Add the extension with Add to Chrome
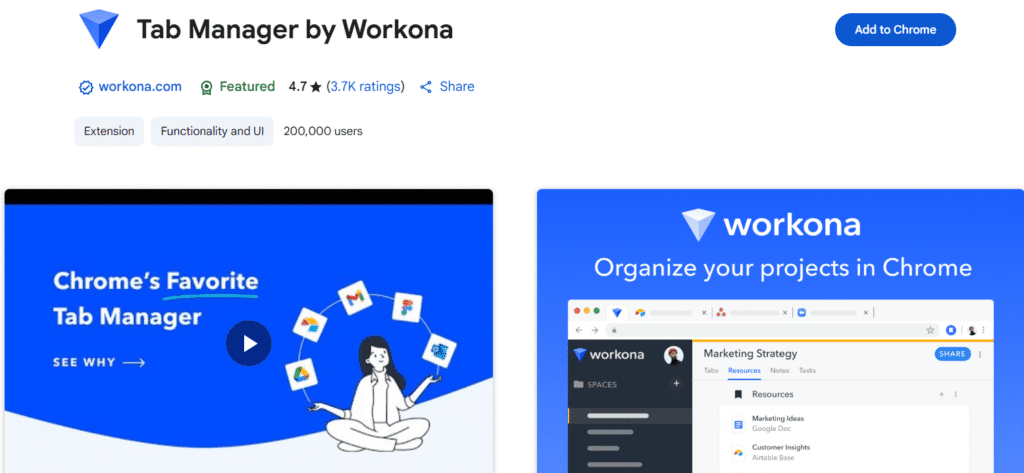The height and width of the screenshot is (473, 1024). click(895, 29)
